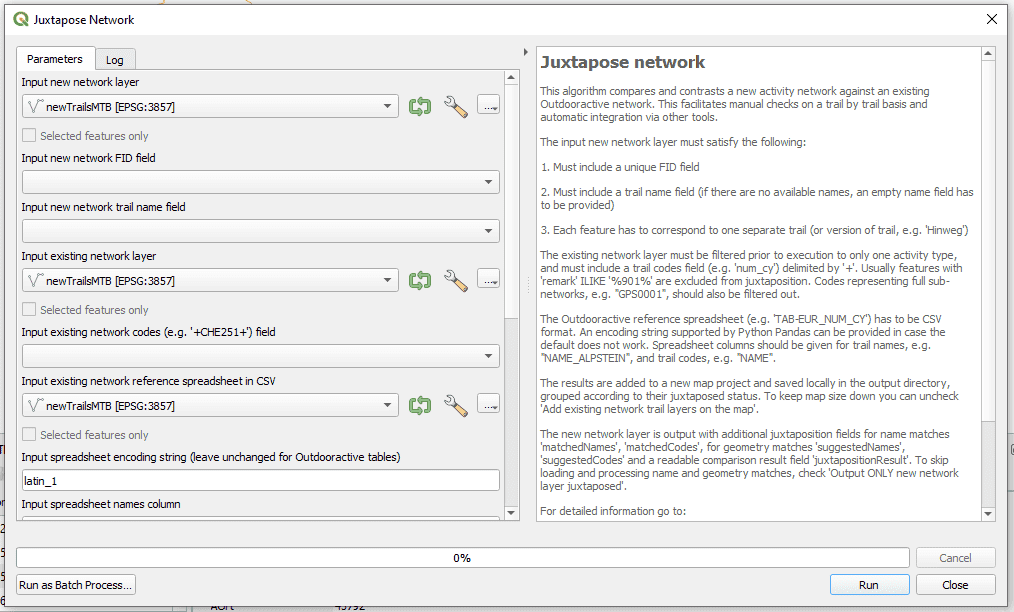The height and width of the screenshot is (612, 1014).
Task: Click the 0% progress bar
Action: pos(462,558)
